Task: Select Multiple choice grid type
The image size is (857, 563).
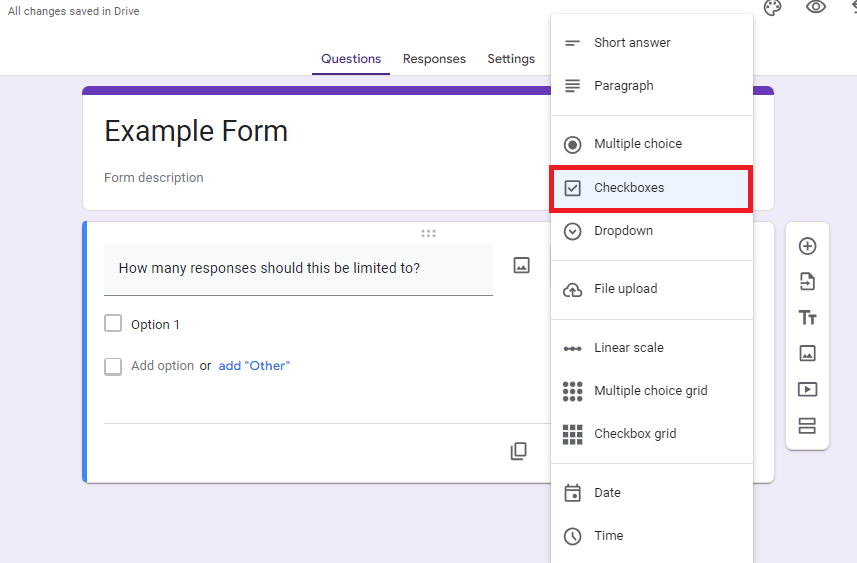Action: point(651,391)
